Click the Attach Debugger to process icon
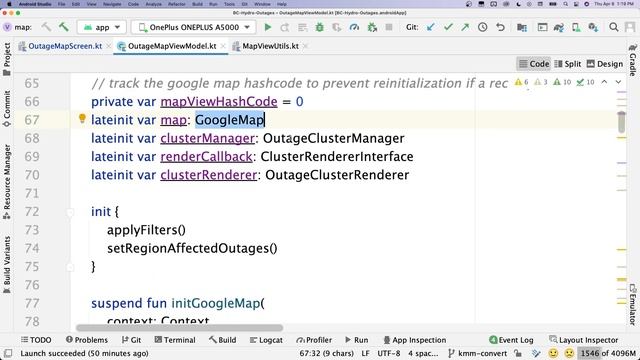 click(372, 27)
